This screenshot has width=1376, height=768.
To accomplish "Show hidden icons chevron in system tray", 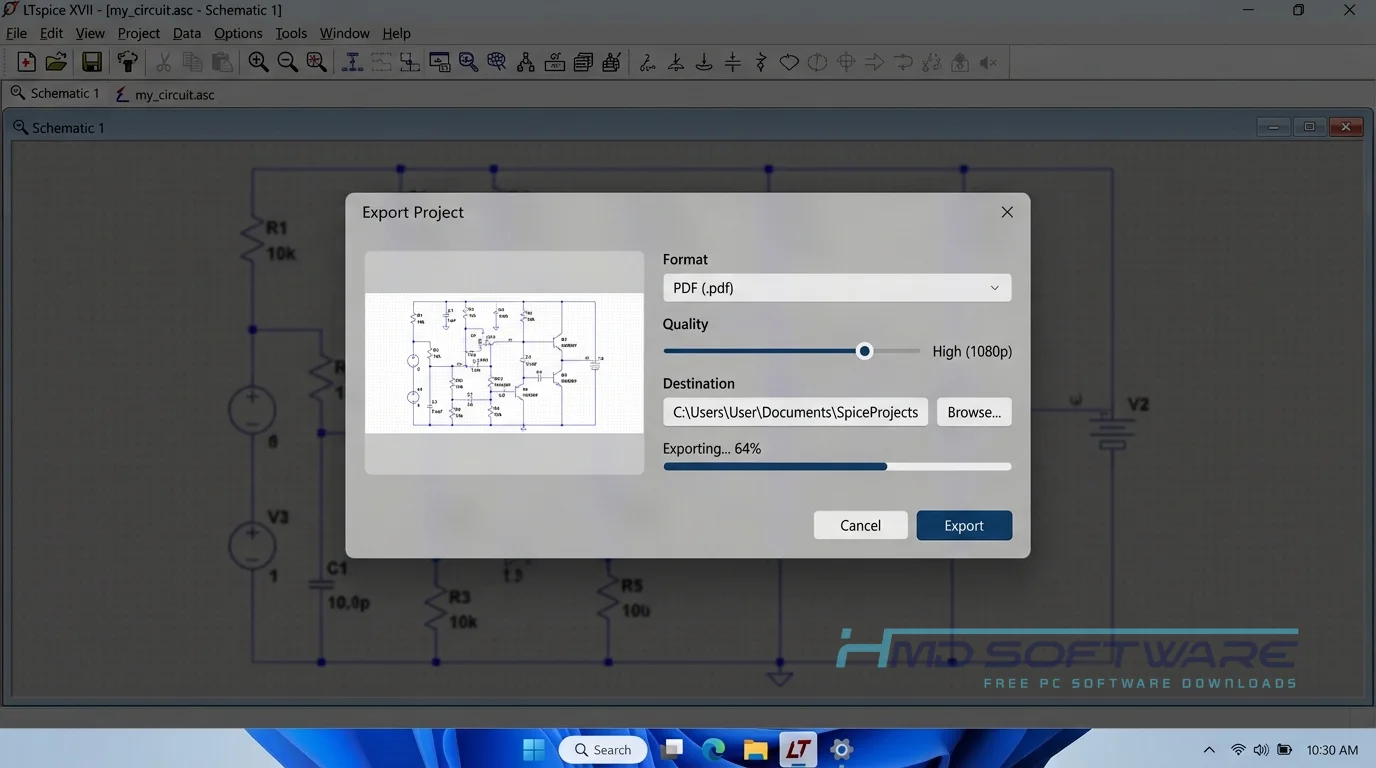I will (1209, 750).
